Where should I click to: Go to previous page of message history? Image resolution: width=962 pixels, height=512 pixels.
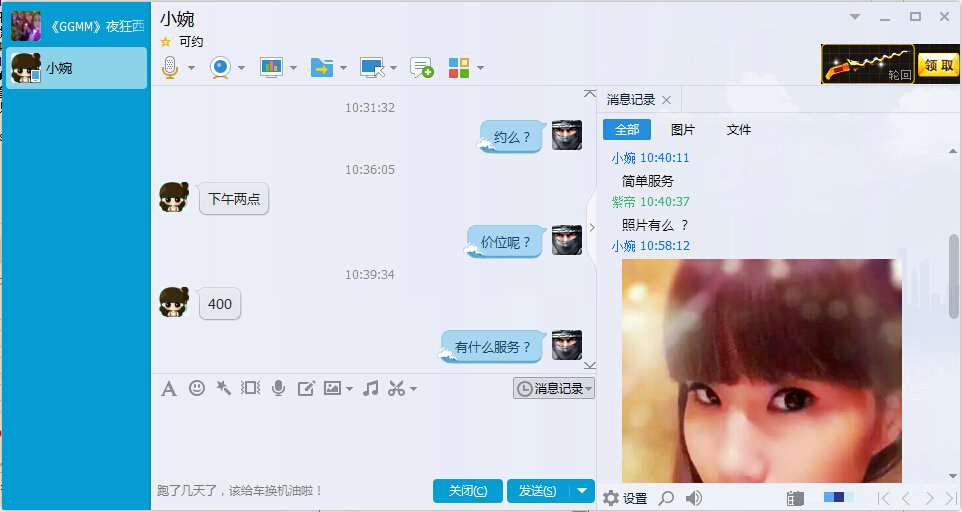tap(906, 498)
